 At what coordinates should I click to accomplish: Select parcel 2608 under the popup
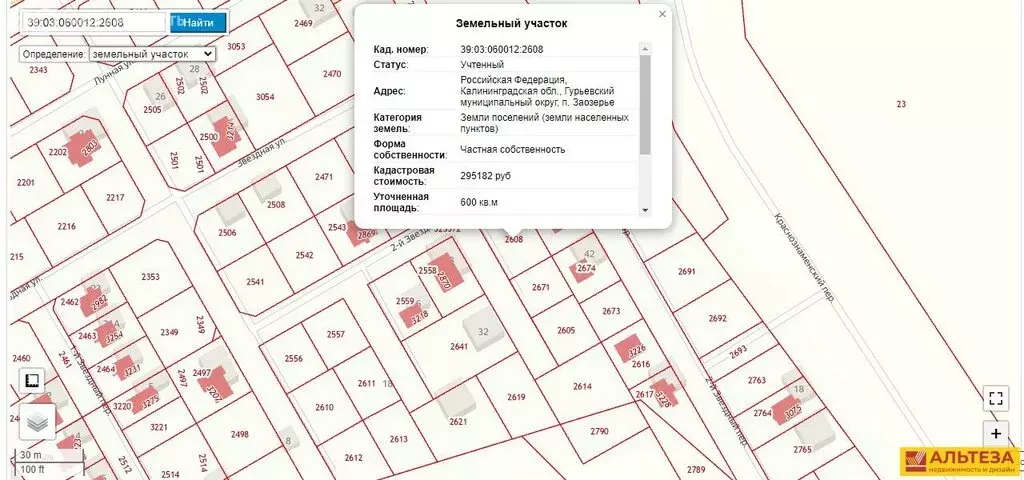[514, 240]
